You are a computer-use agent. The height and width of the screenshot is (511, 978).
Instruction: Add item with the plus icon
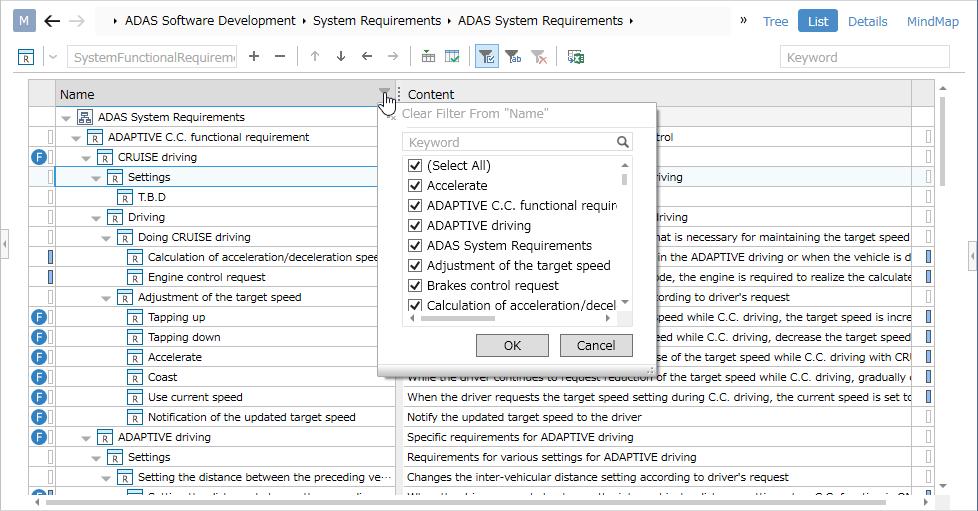[x=254, y=57]
